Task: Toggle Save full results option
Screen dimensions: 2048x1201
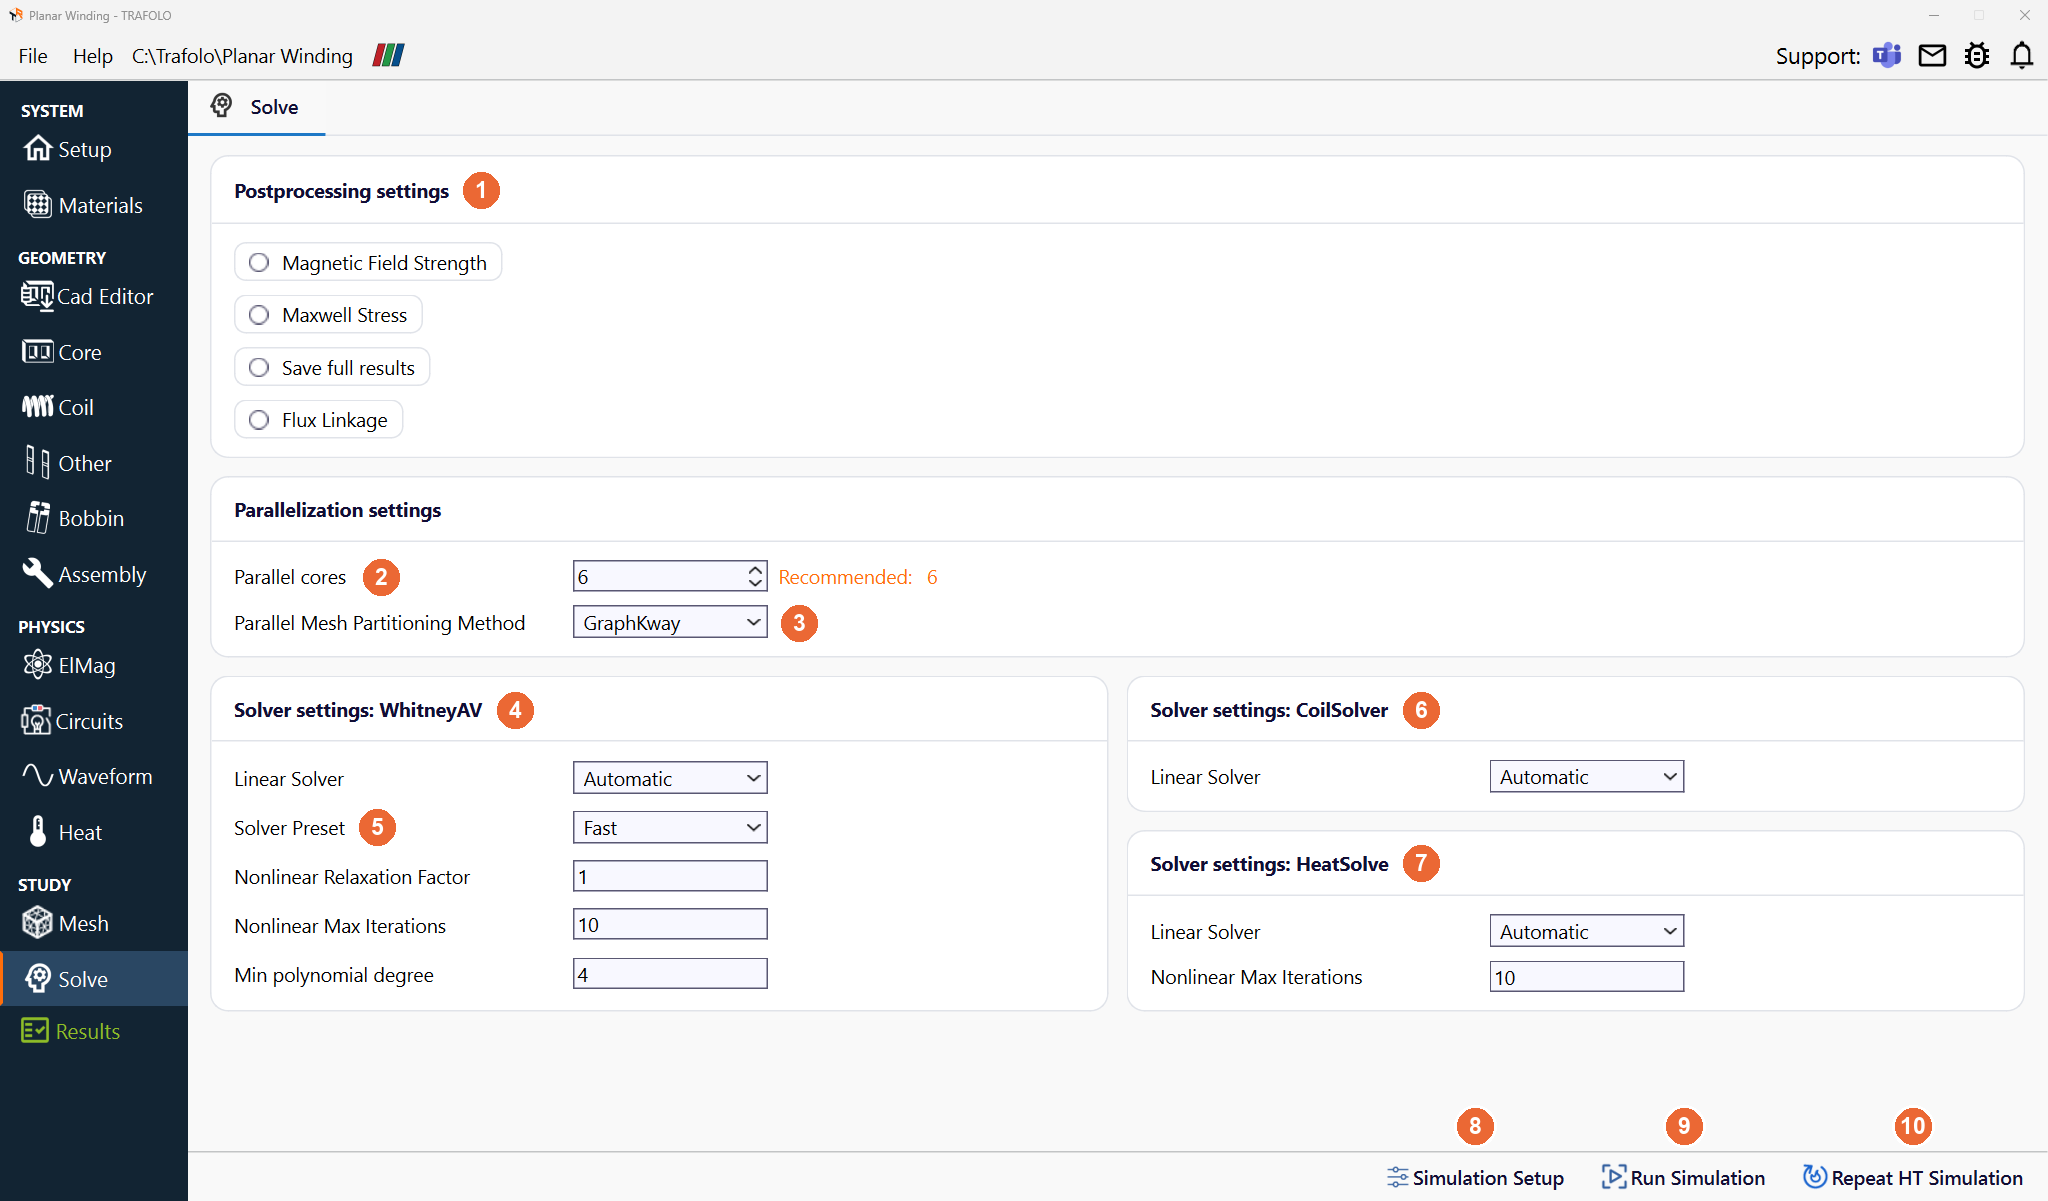Action: 332,367
